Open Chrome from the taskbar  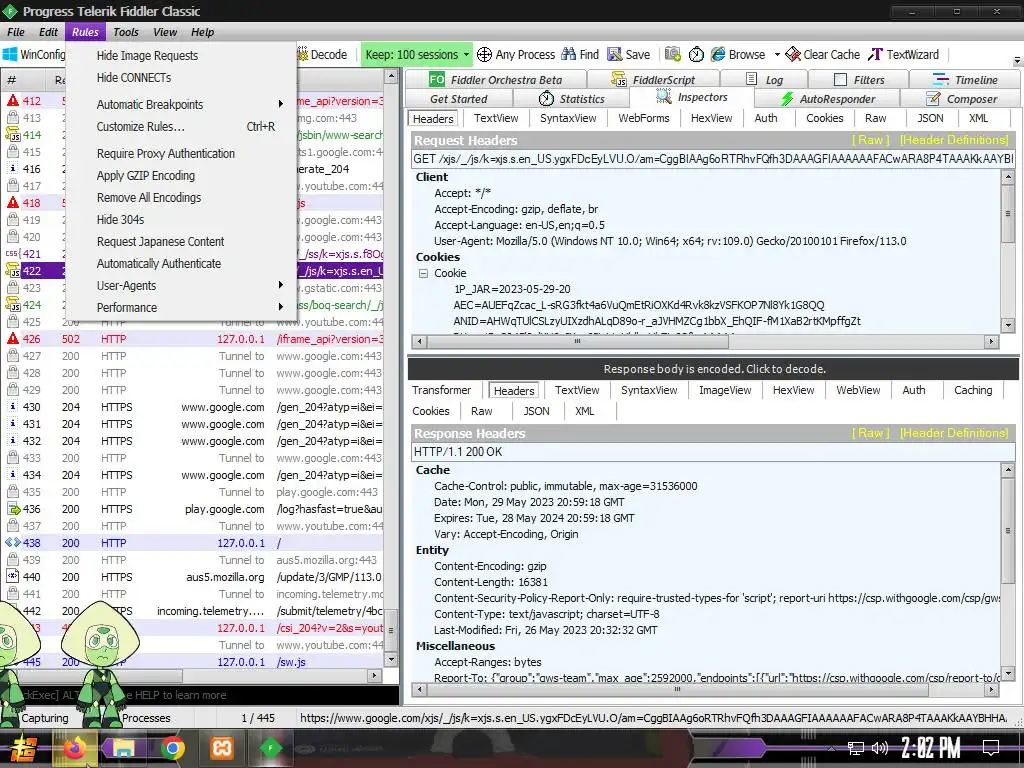(172, 748)
